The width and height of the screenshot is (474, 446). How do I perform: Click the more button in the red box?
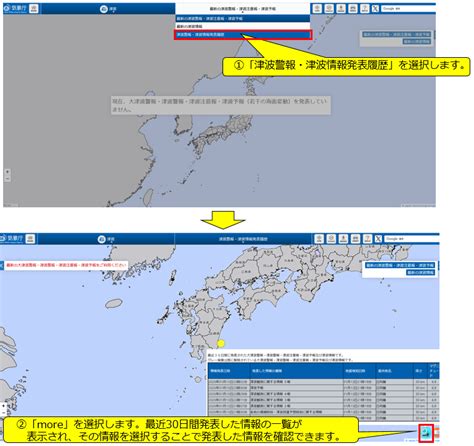click(426, 433)
